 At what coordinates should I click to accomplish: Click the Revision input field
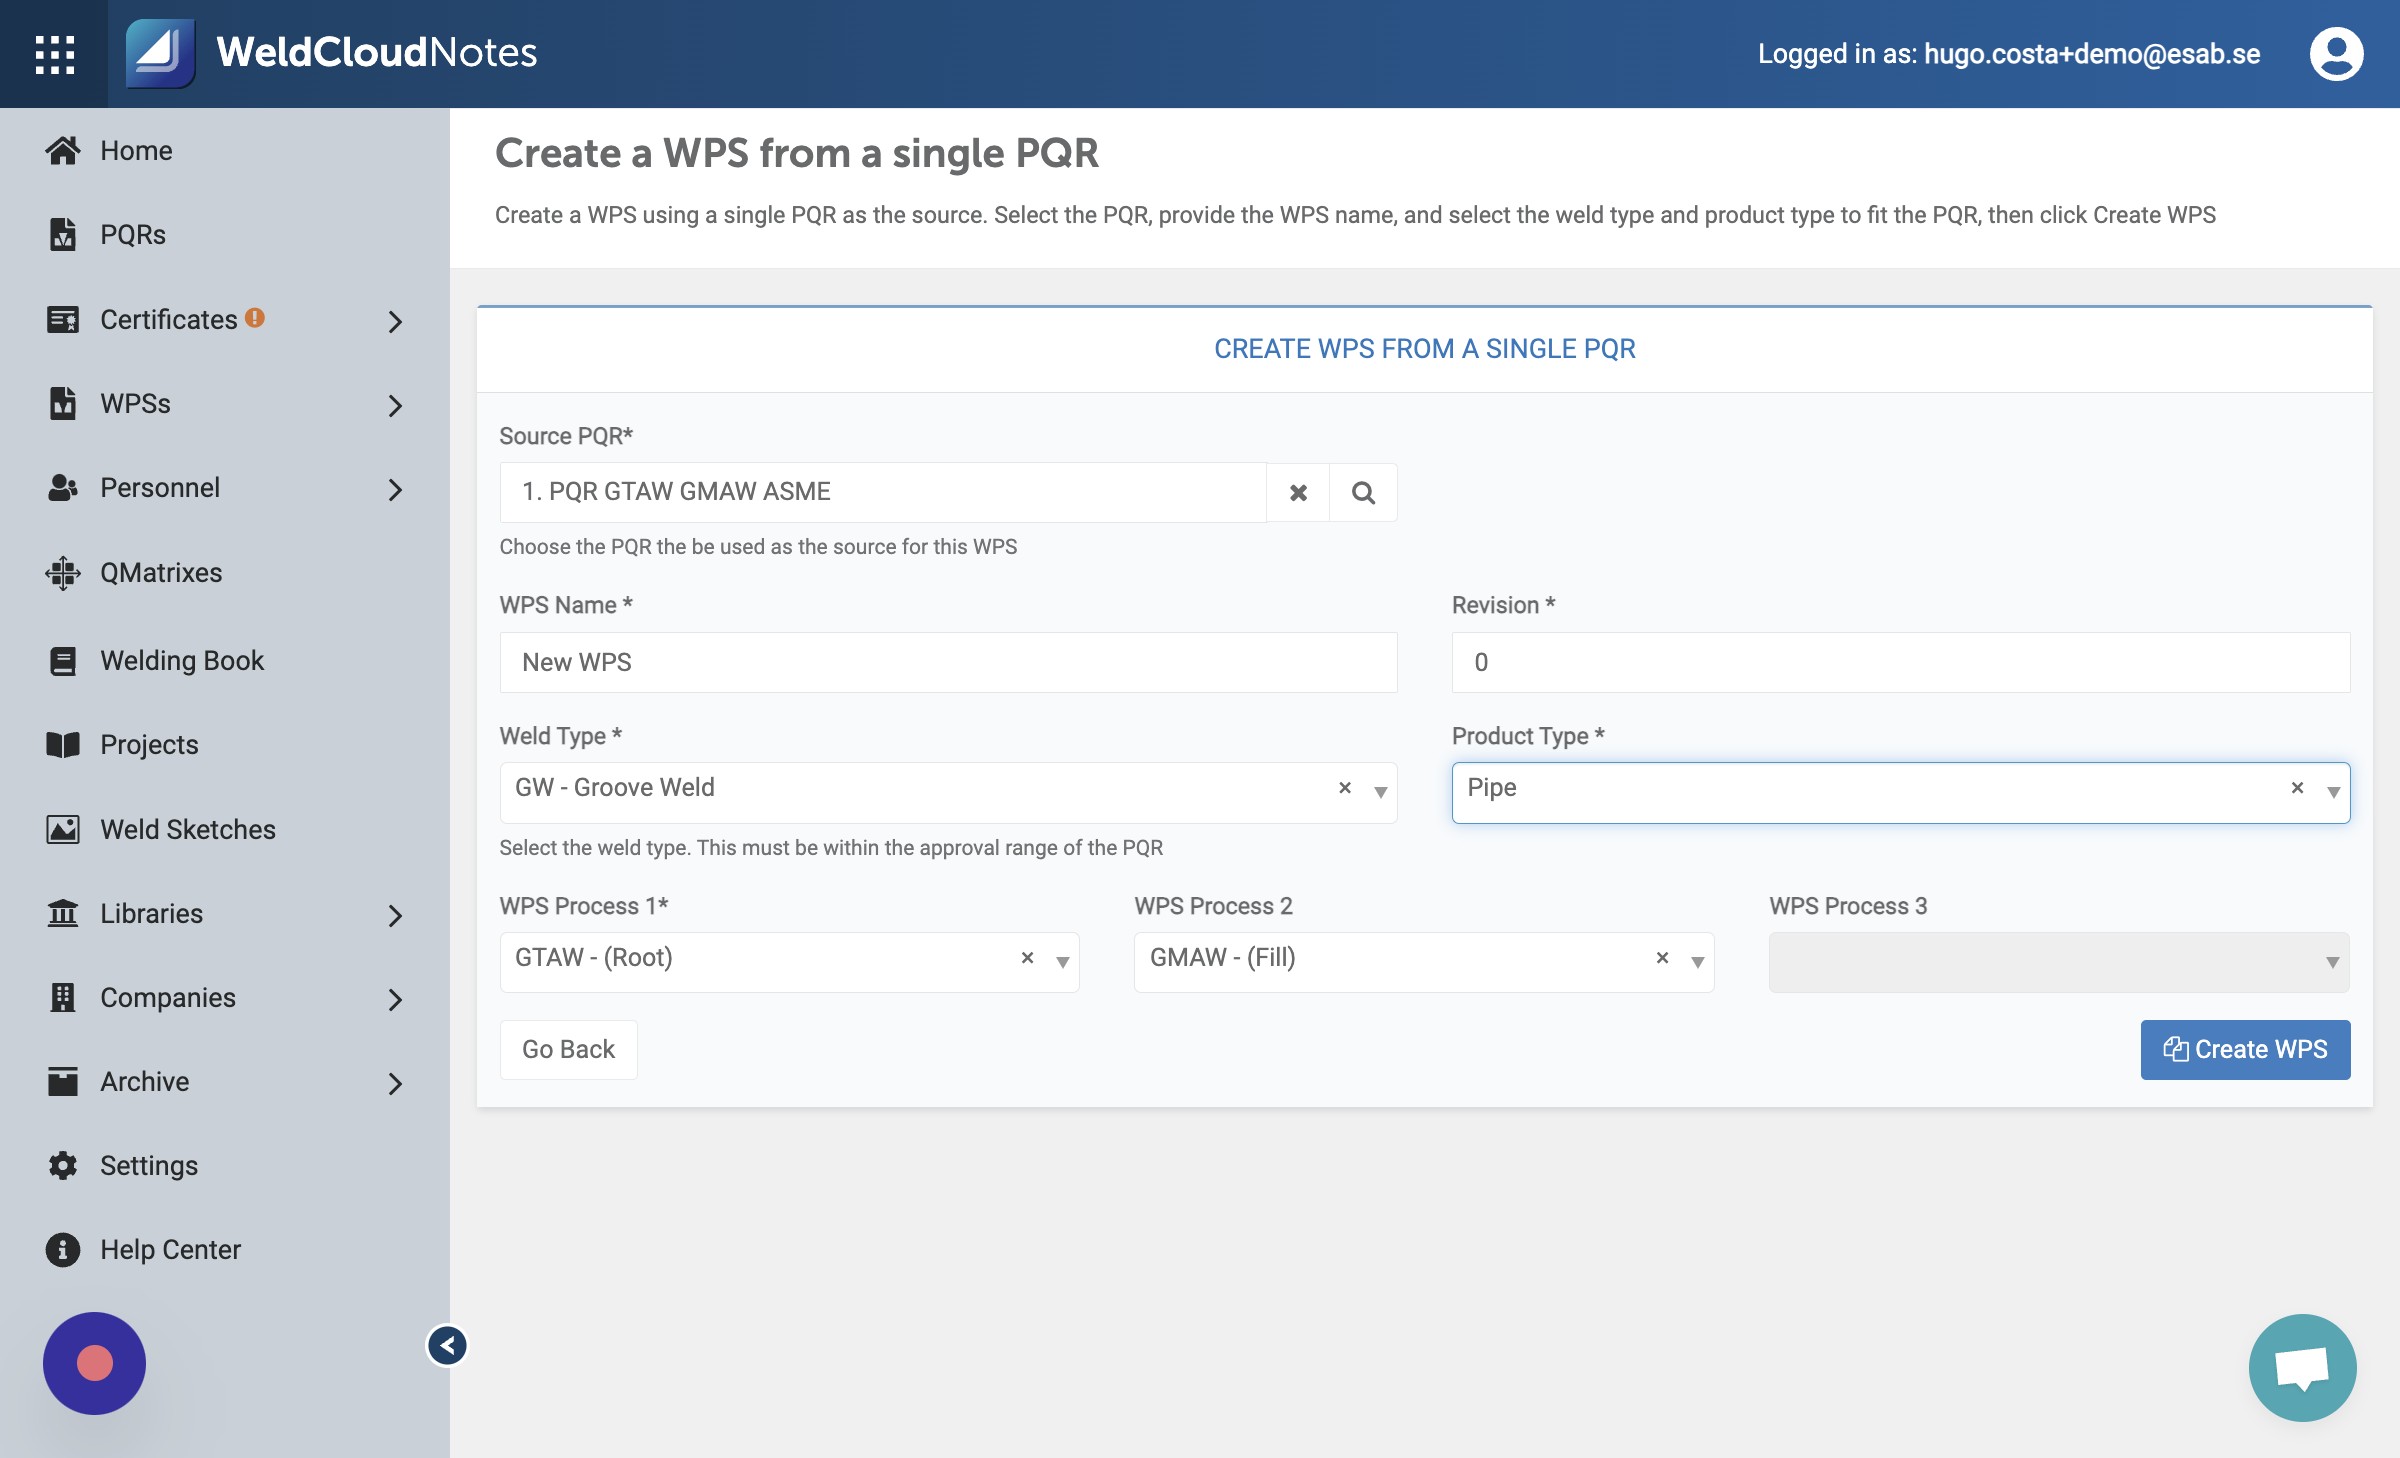click(x=1900, y=662)
